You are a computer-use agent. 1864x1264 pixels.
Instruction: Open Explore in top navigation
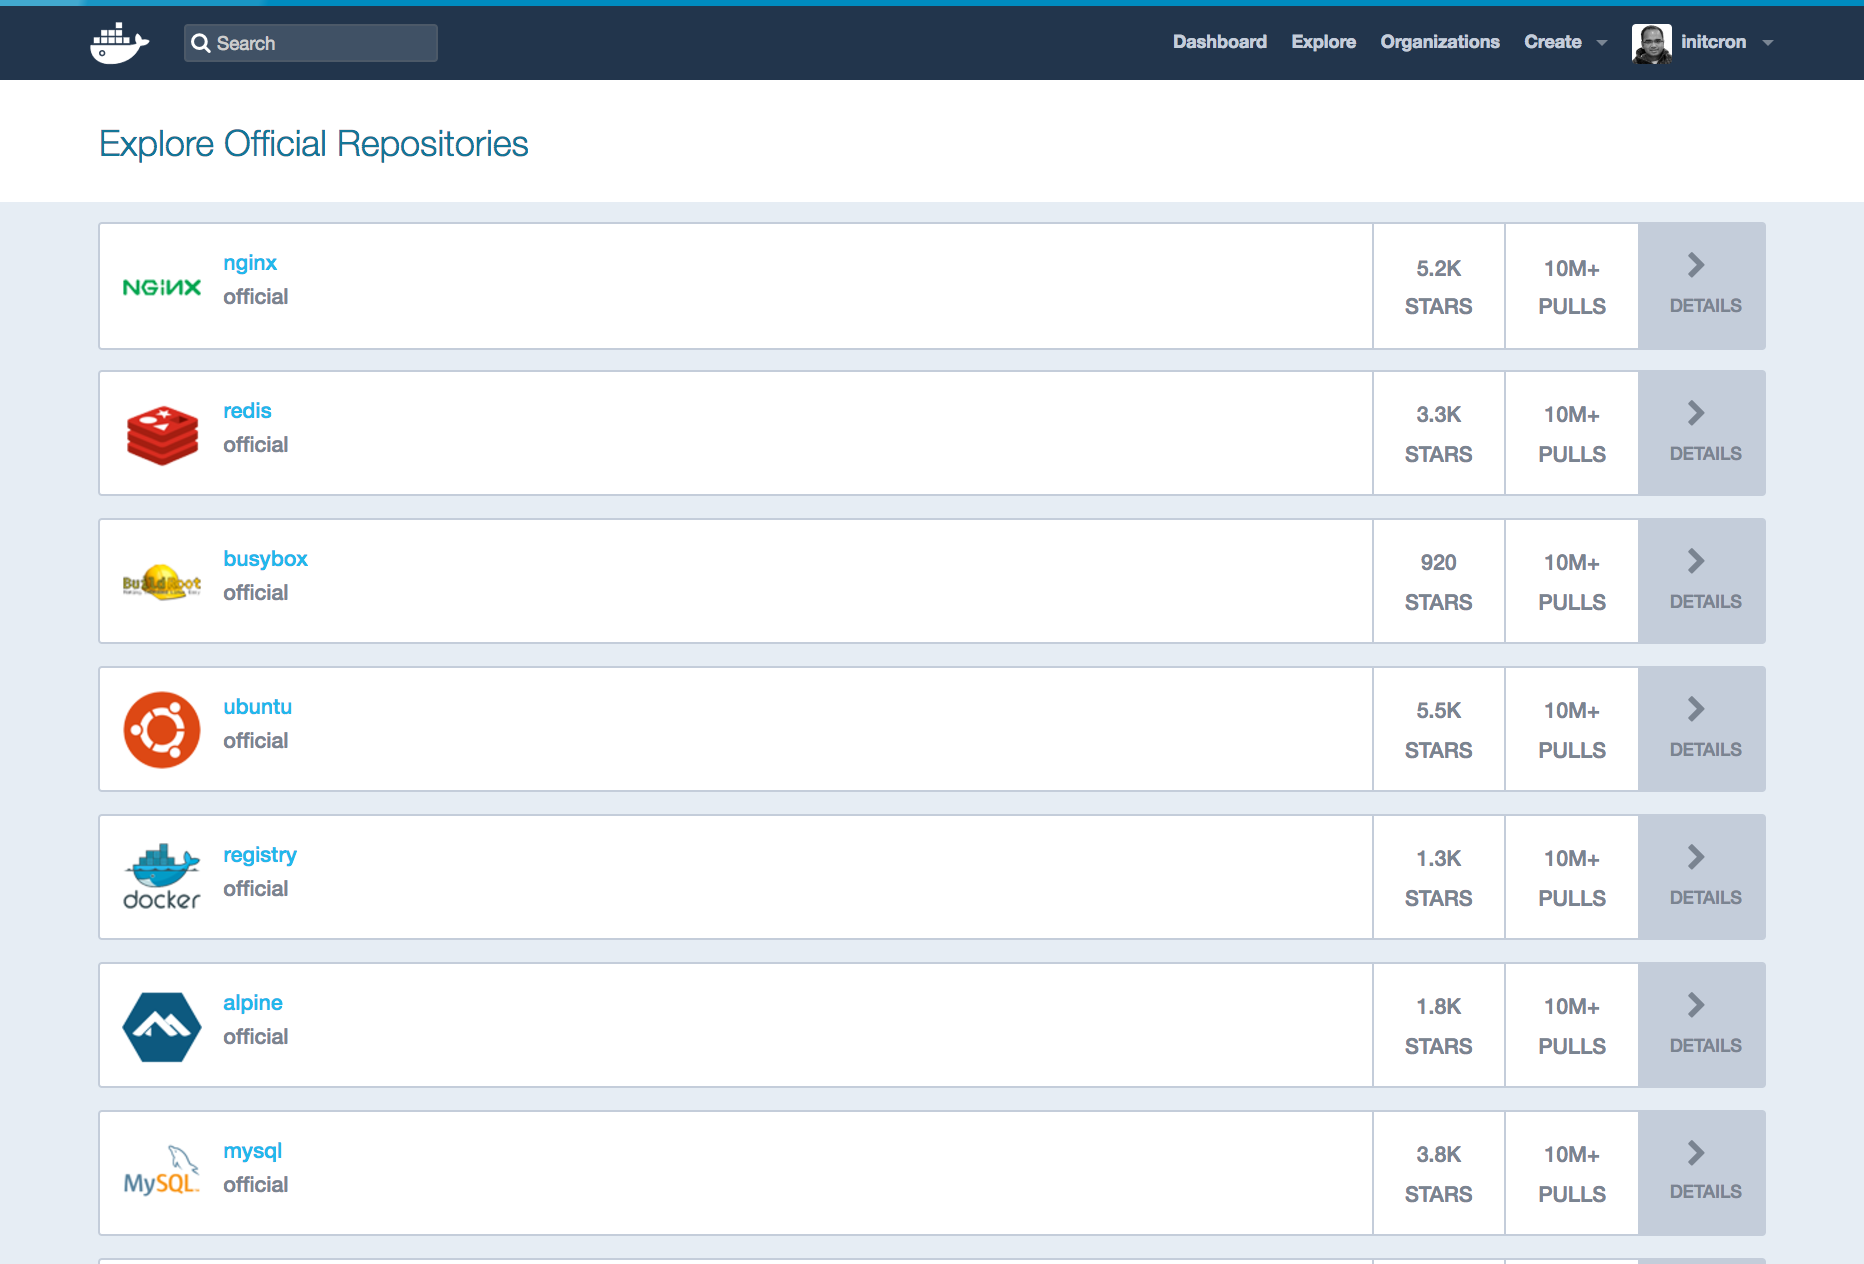click(x=1323, y=42)
